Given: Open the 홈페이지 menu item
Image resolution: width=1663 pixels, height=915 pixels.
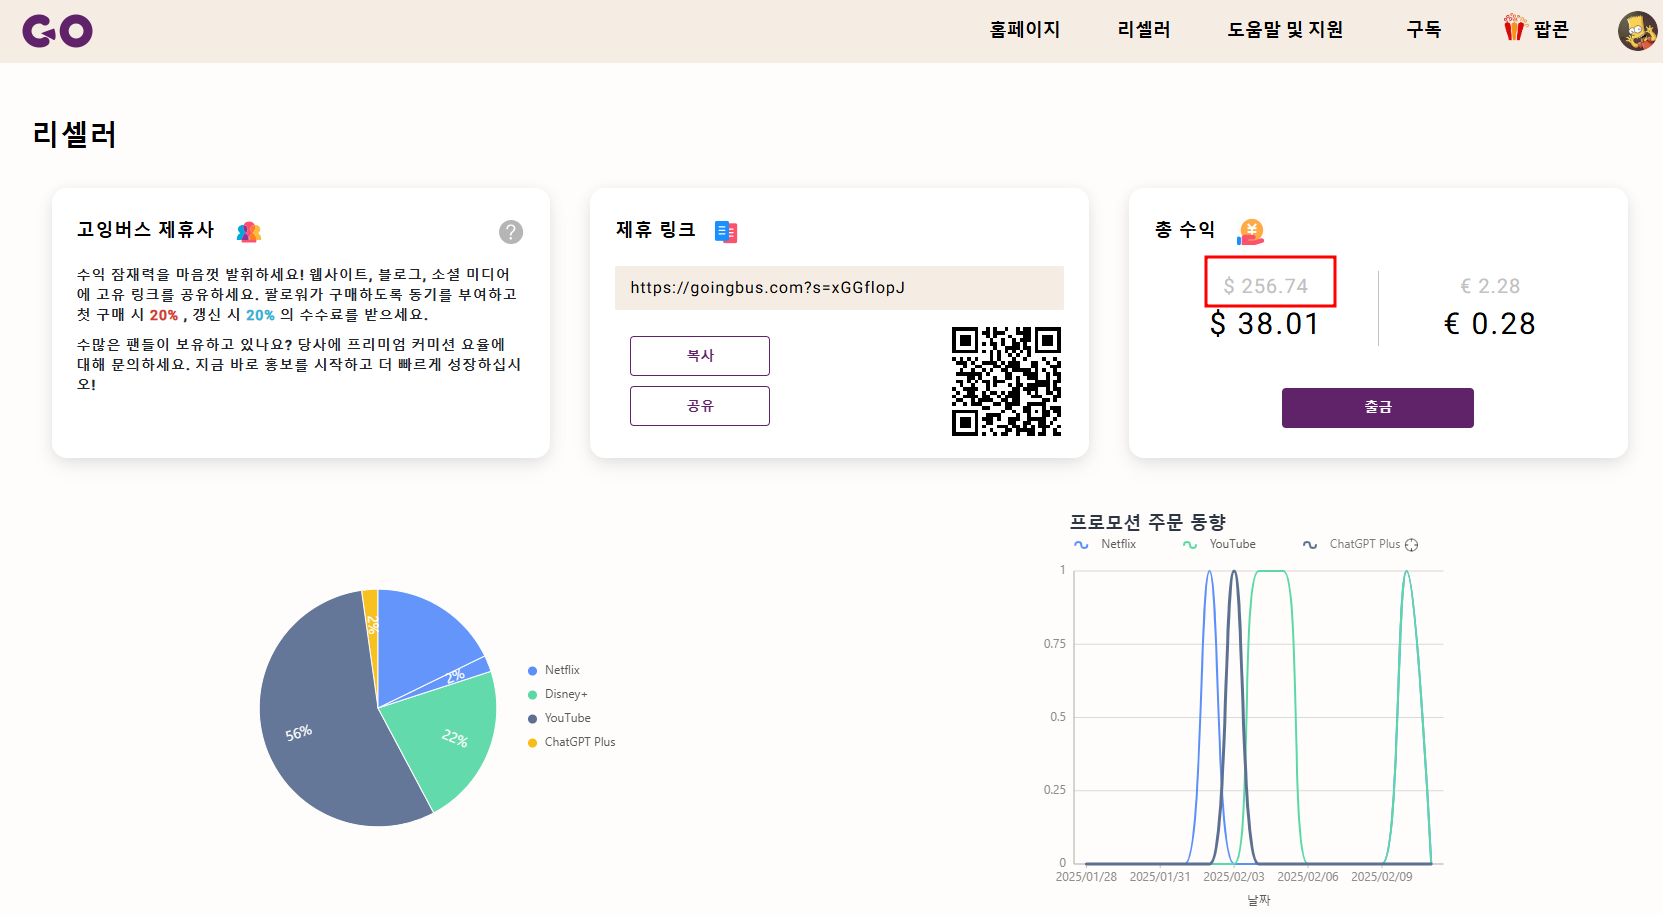Looking at the screenshot, I should coord(1023,30).
